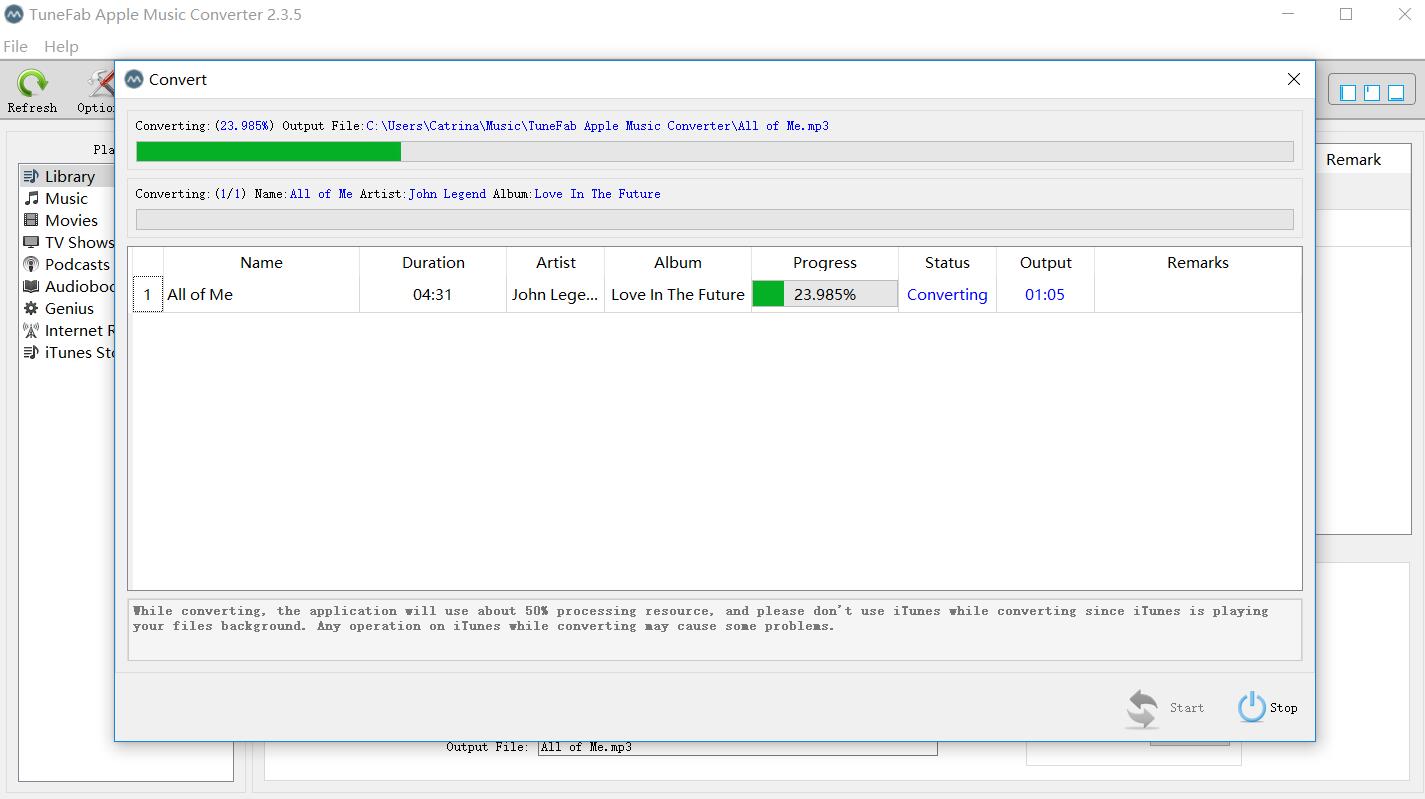Select iTunes Store in the sidebar
1425x799 pixels.
pos(66,352)
